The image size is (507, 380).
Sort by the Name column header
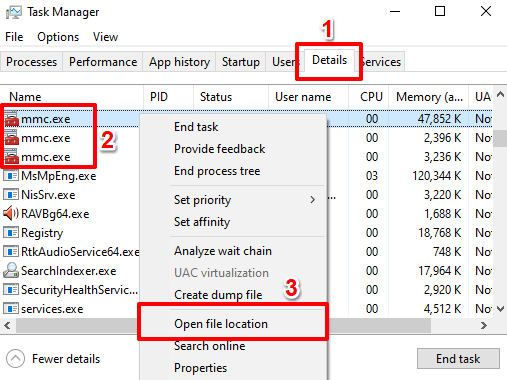click(72, 97)
